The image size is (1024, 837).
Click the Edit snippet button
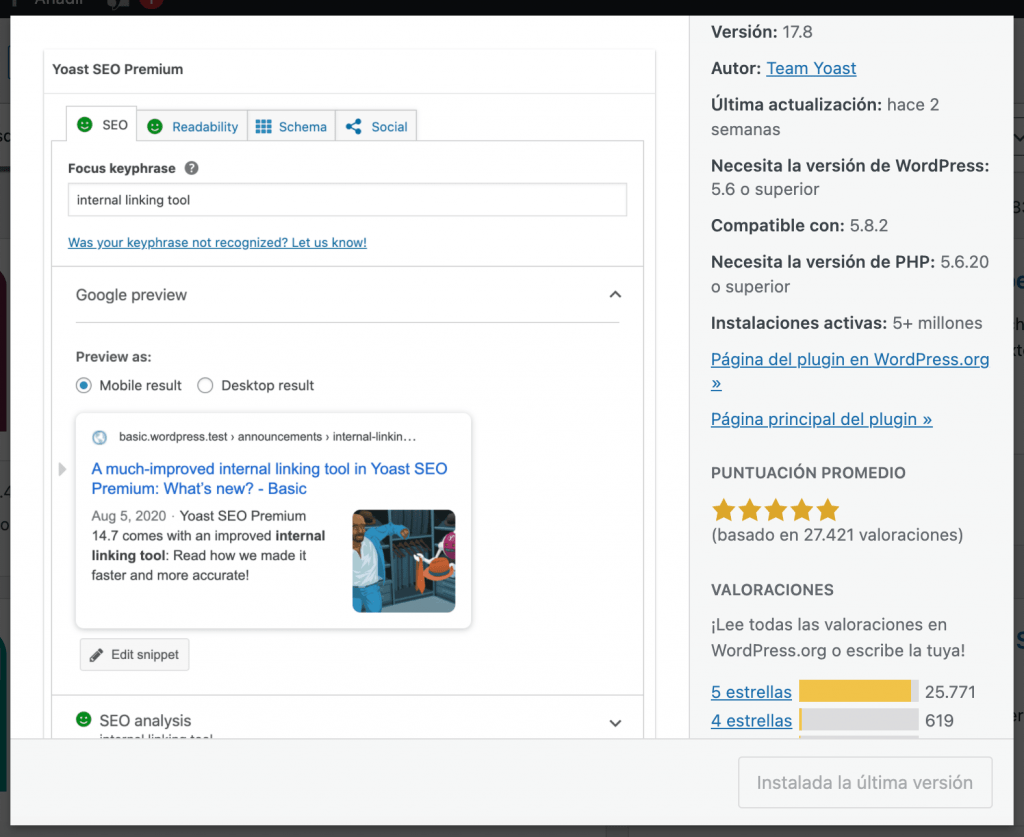click(x=135, y=655)
